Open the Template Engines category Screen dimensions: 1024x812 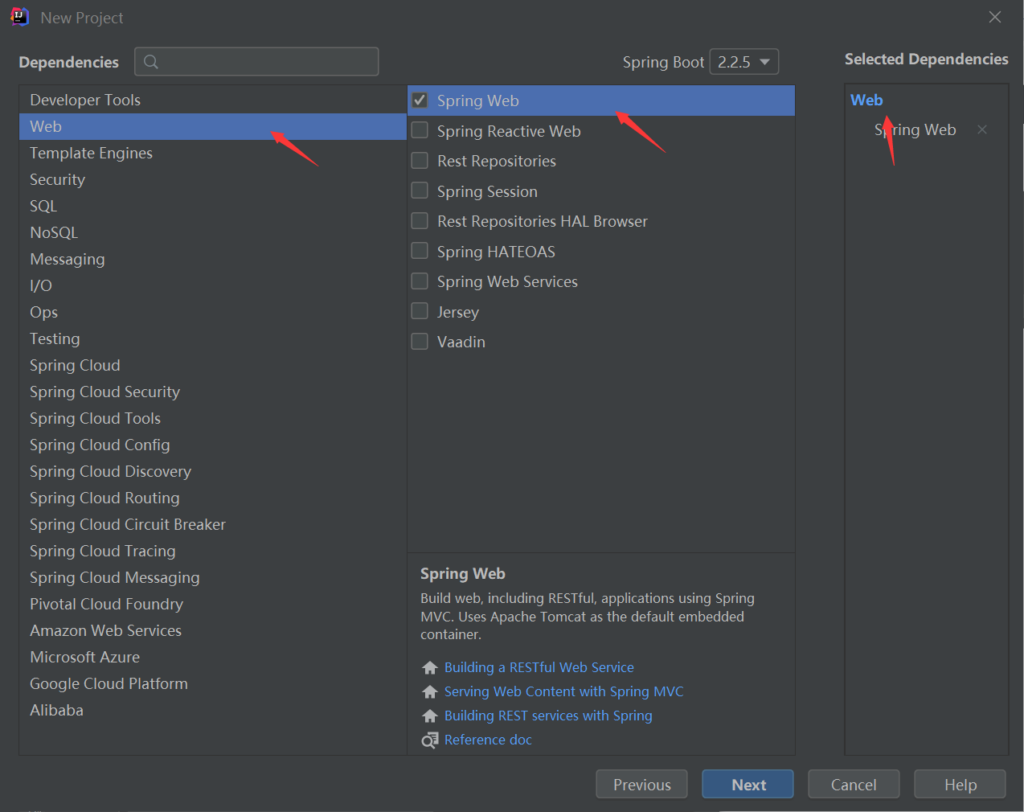point(213,153)
